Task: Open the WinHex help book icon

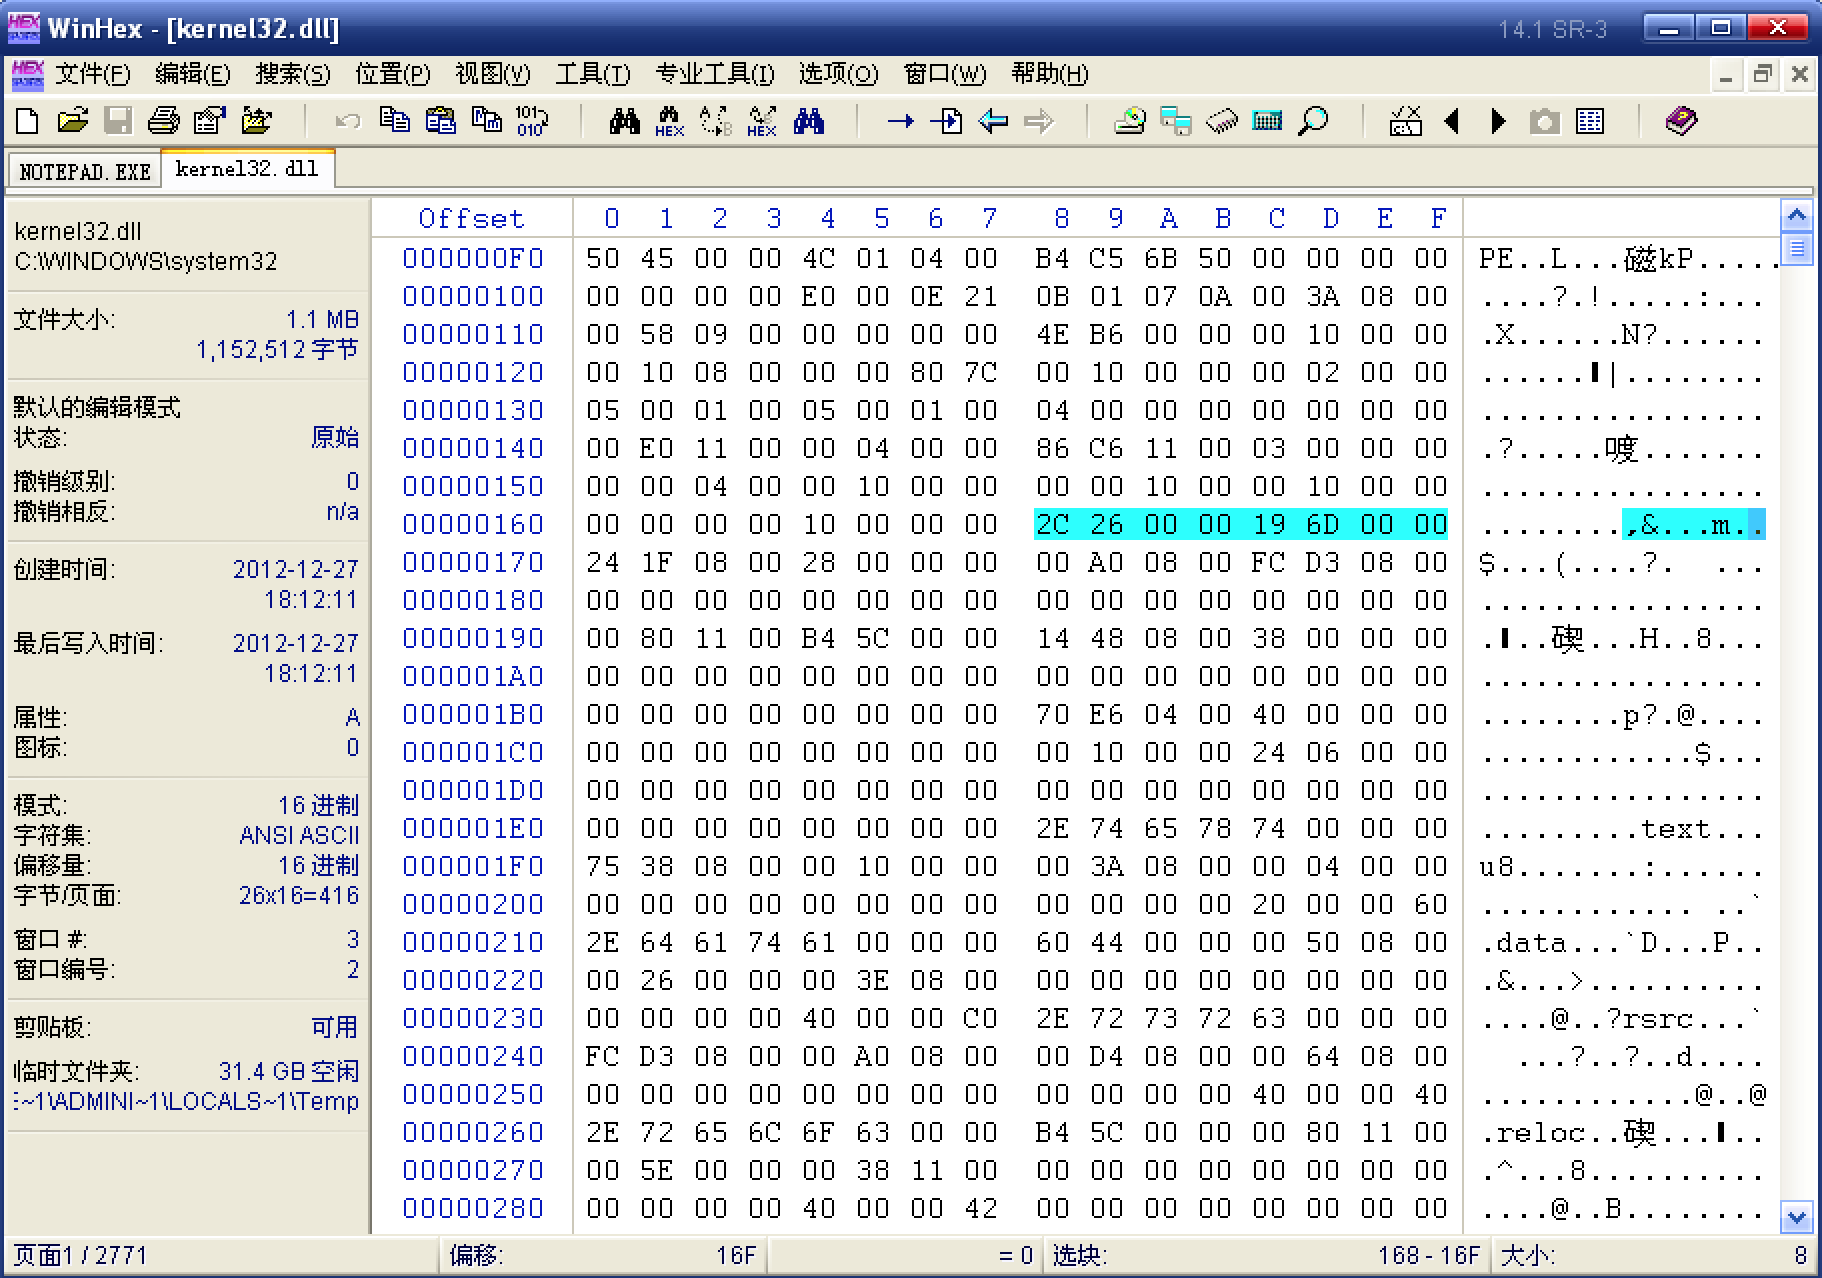Action: [x=1683, y=121]
